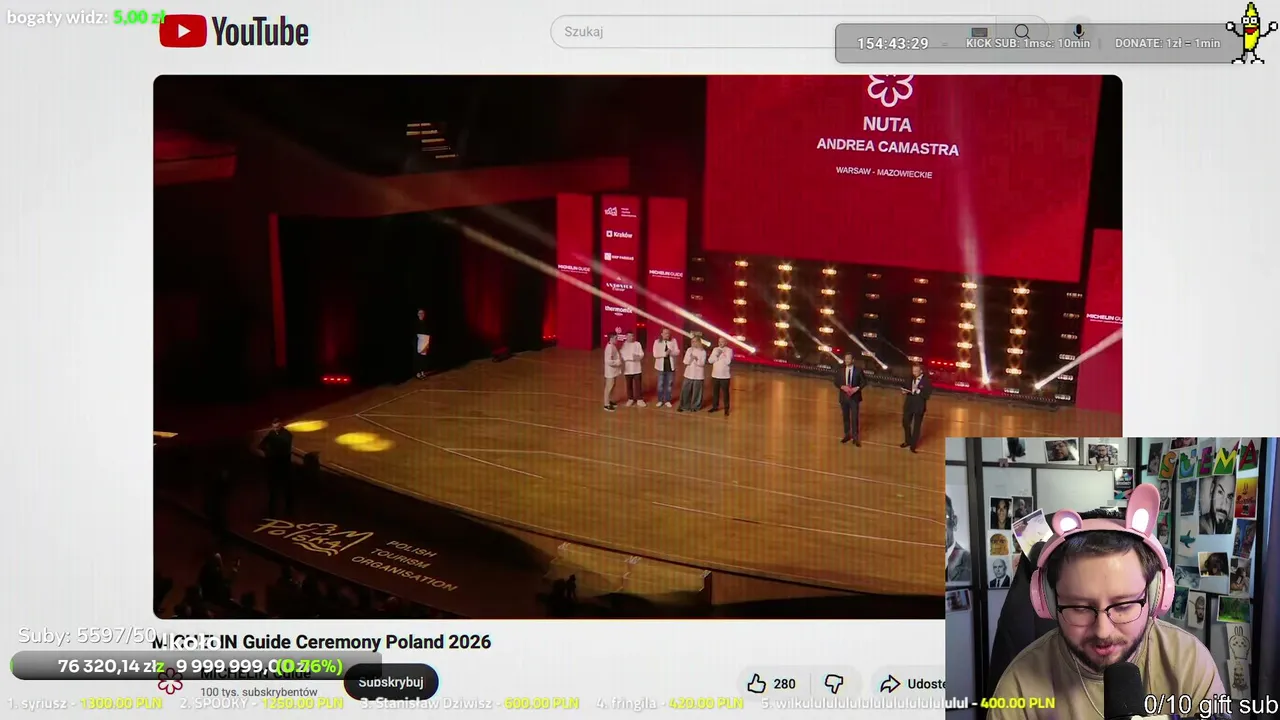Subscribe with the Subskrybuj button

coord(391,682)
